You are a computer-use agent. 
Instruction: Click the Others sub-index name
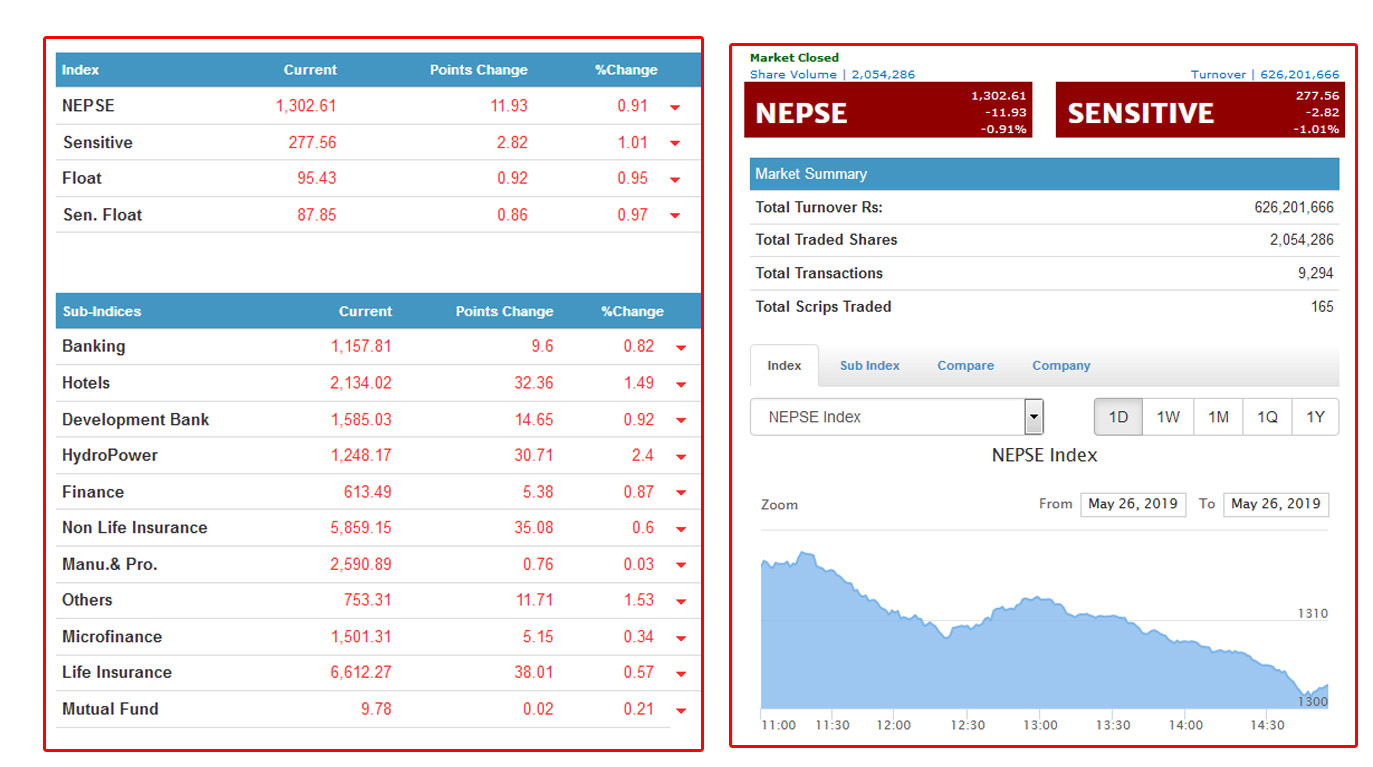pos(87,600)
